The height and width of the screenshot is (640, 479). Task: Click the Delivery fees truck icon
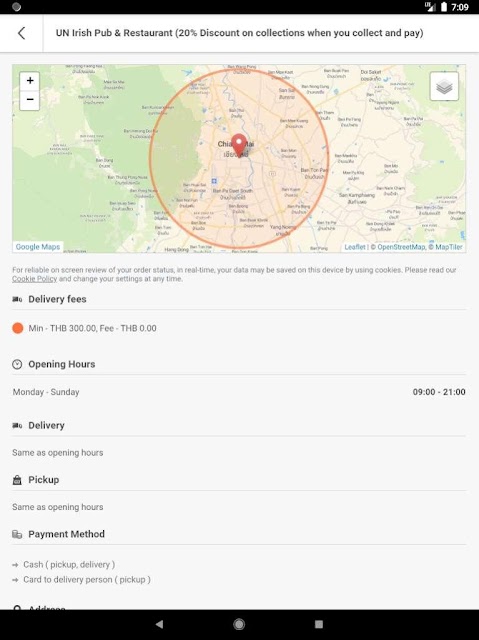tap(17, 299)
